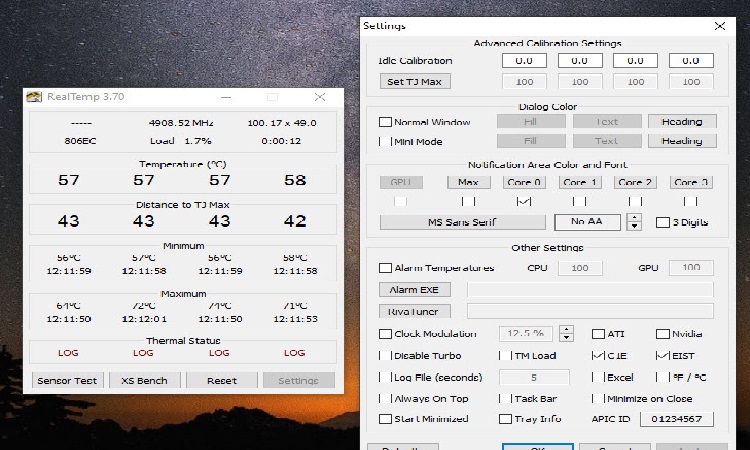This screenshot has height=450, width=750.
Task: Toggle the checkbox beneath Core 1 button
Action: coord(579,201)
